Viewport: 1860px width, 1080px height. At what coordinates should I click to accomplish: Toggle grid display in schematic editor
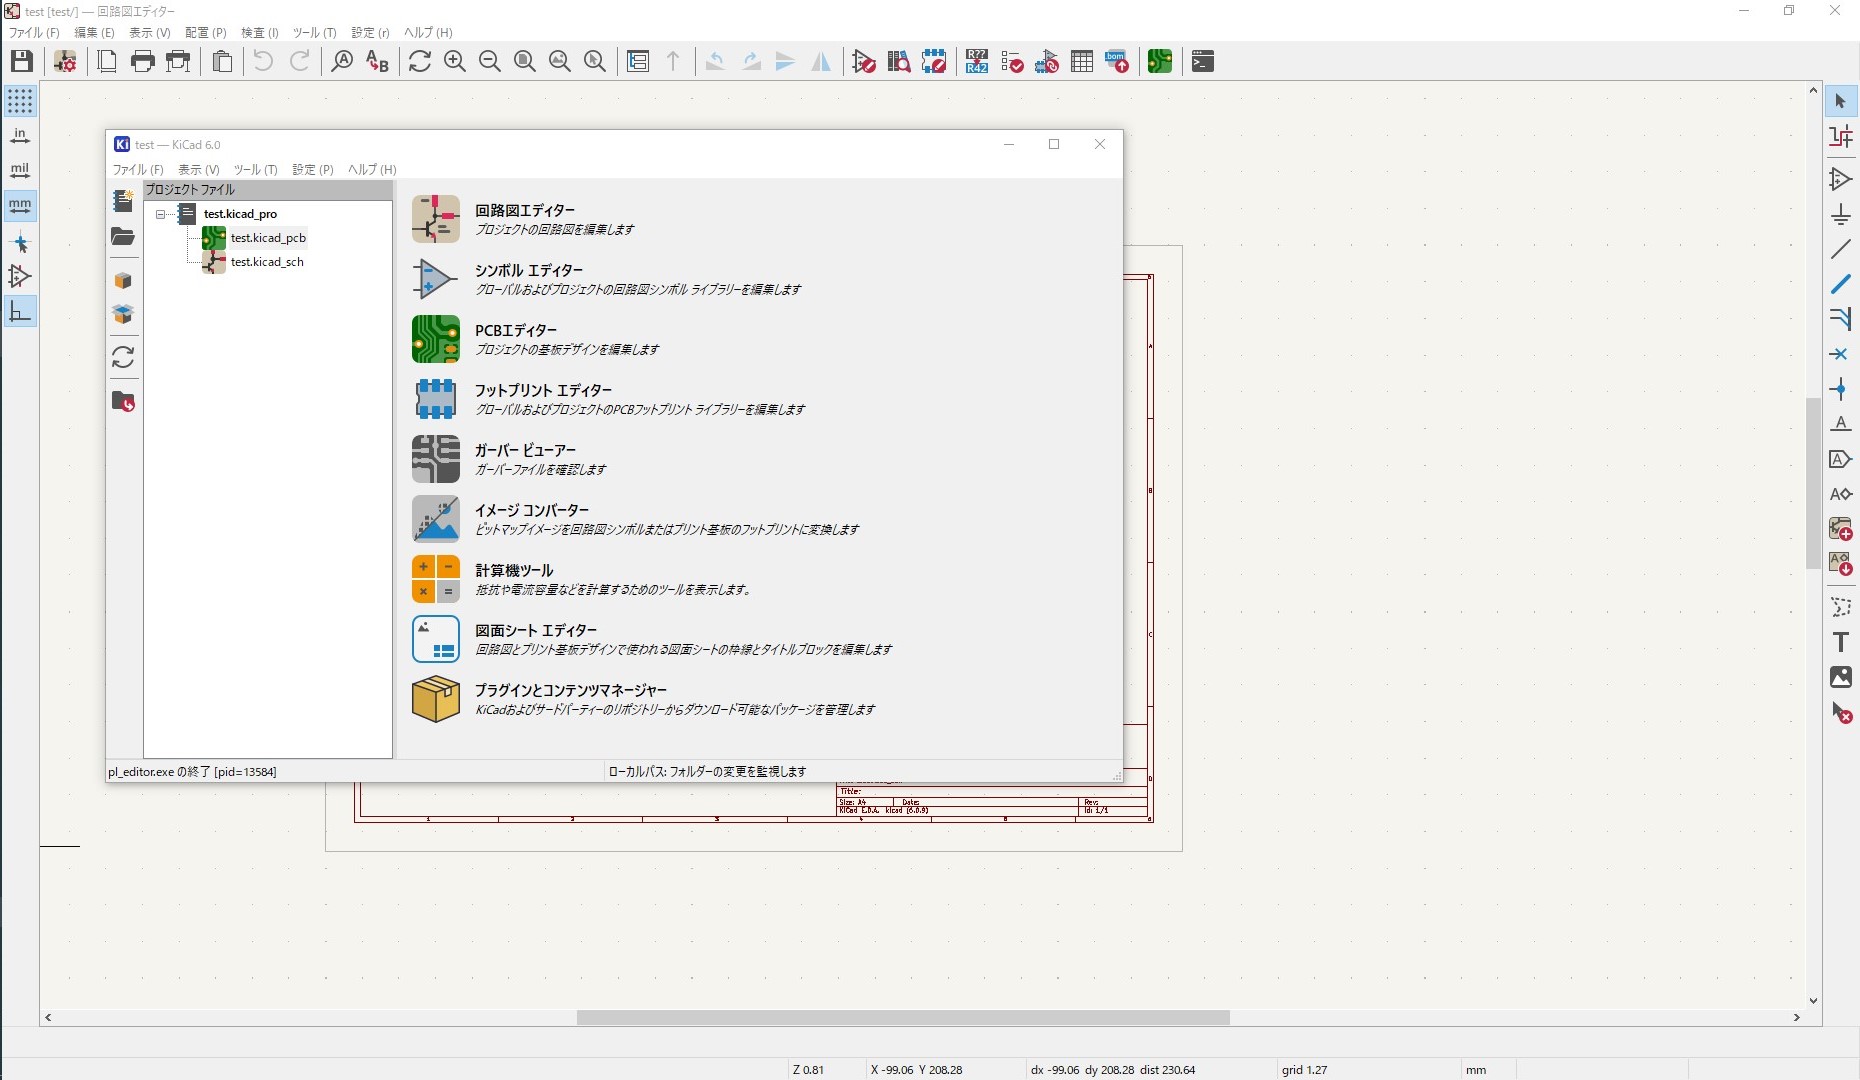[x=20, y=101]
